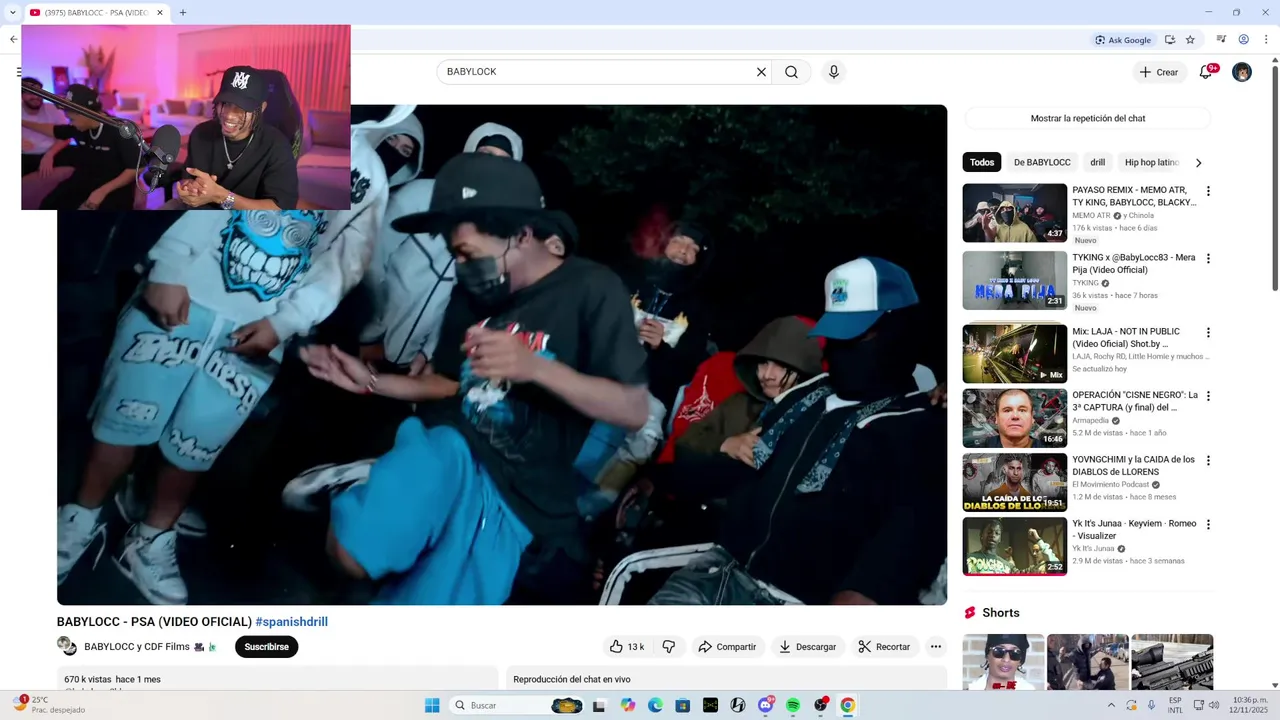Open Chrome media controls icon

(x=1221, y=40)
